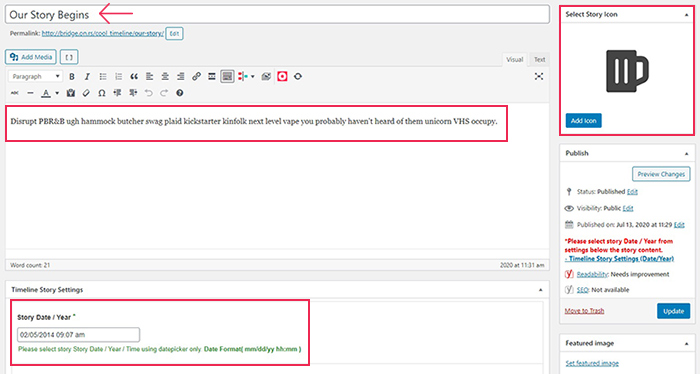Click the Cool Timeline shortcode icon
This screenshot has width=700, height=374.
[242, 77]
